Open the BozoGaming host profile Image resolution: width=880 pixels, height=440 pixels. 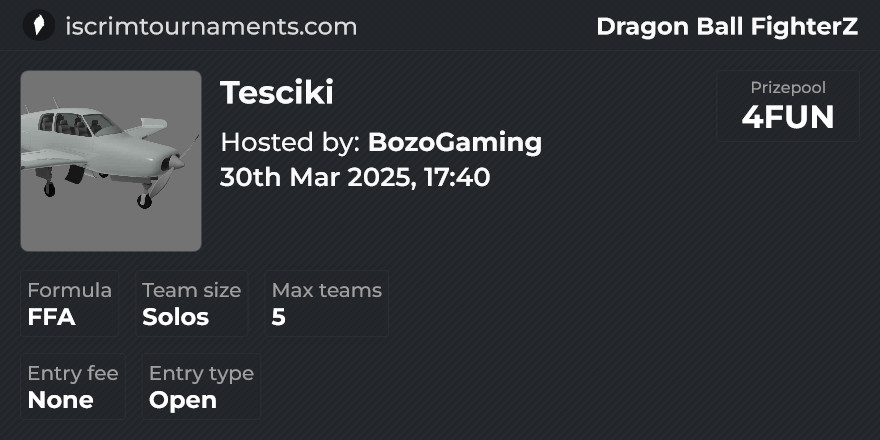coord(455,142)
